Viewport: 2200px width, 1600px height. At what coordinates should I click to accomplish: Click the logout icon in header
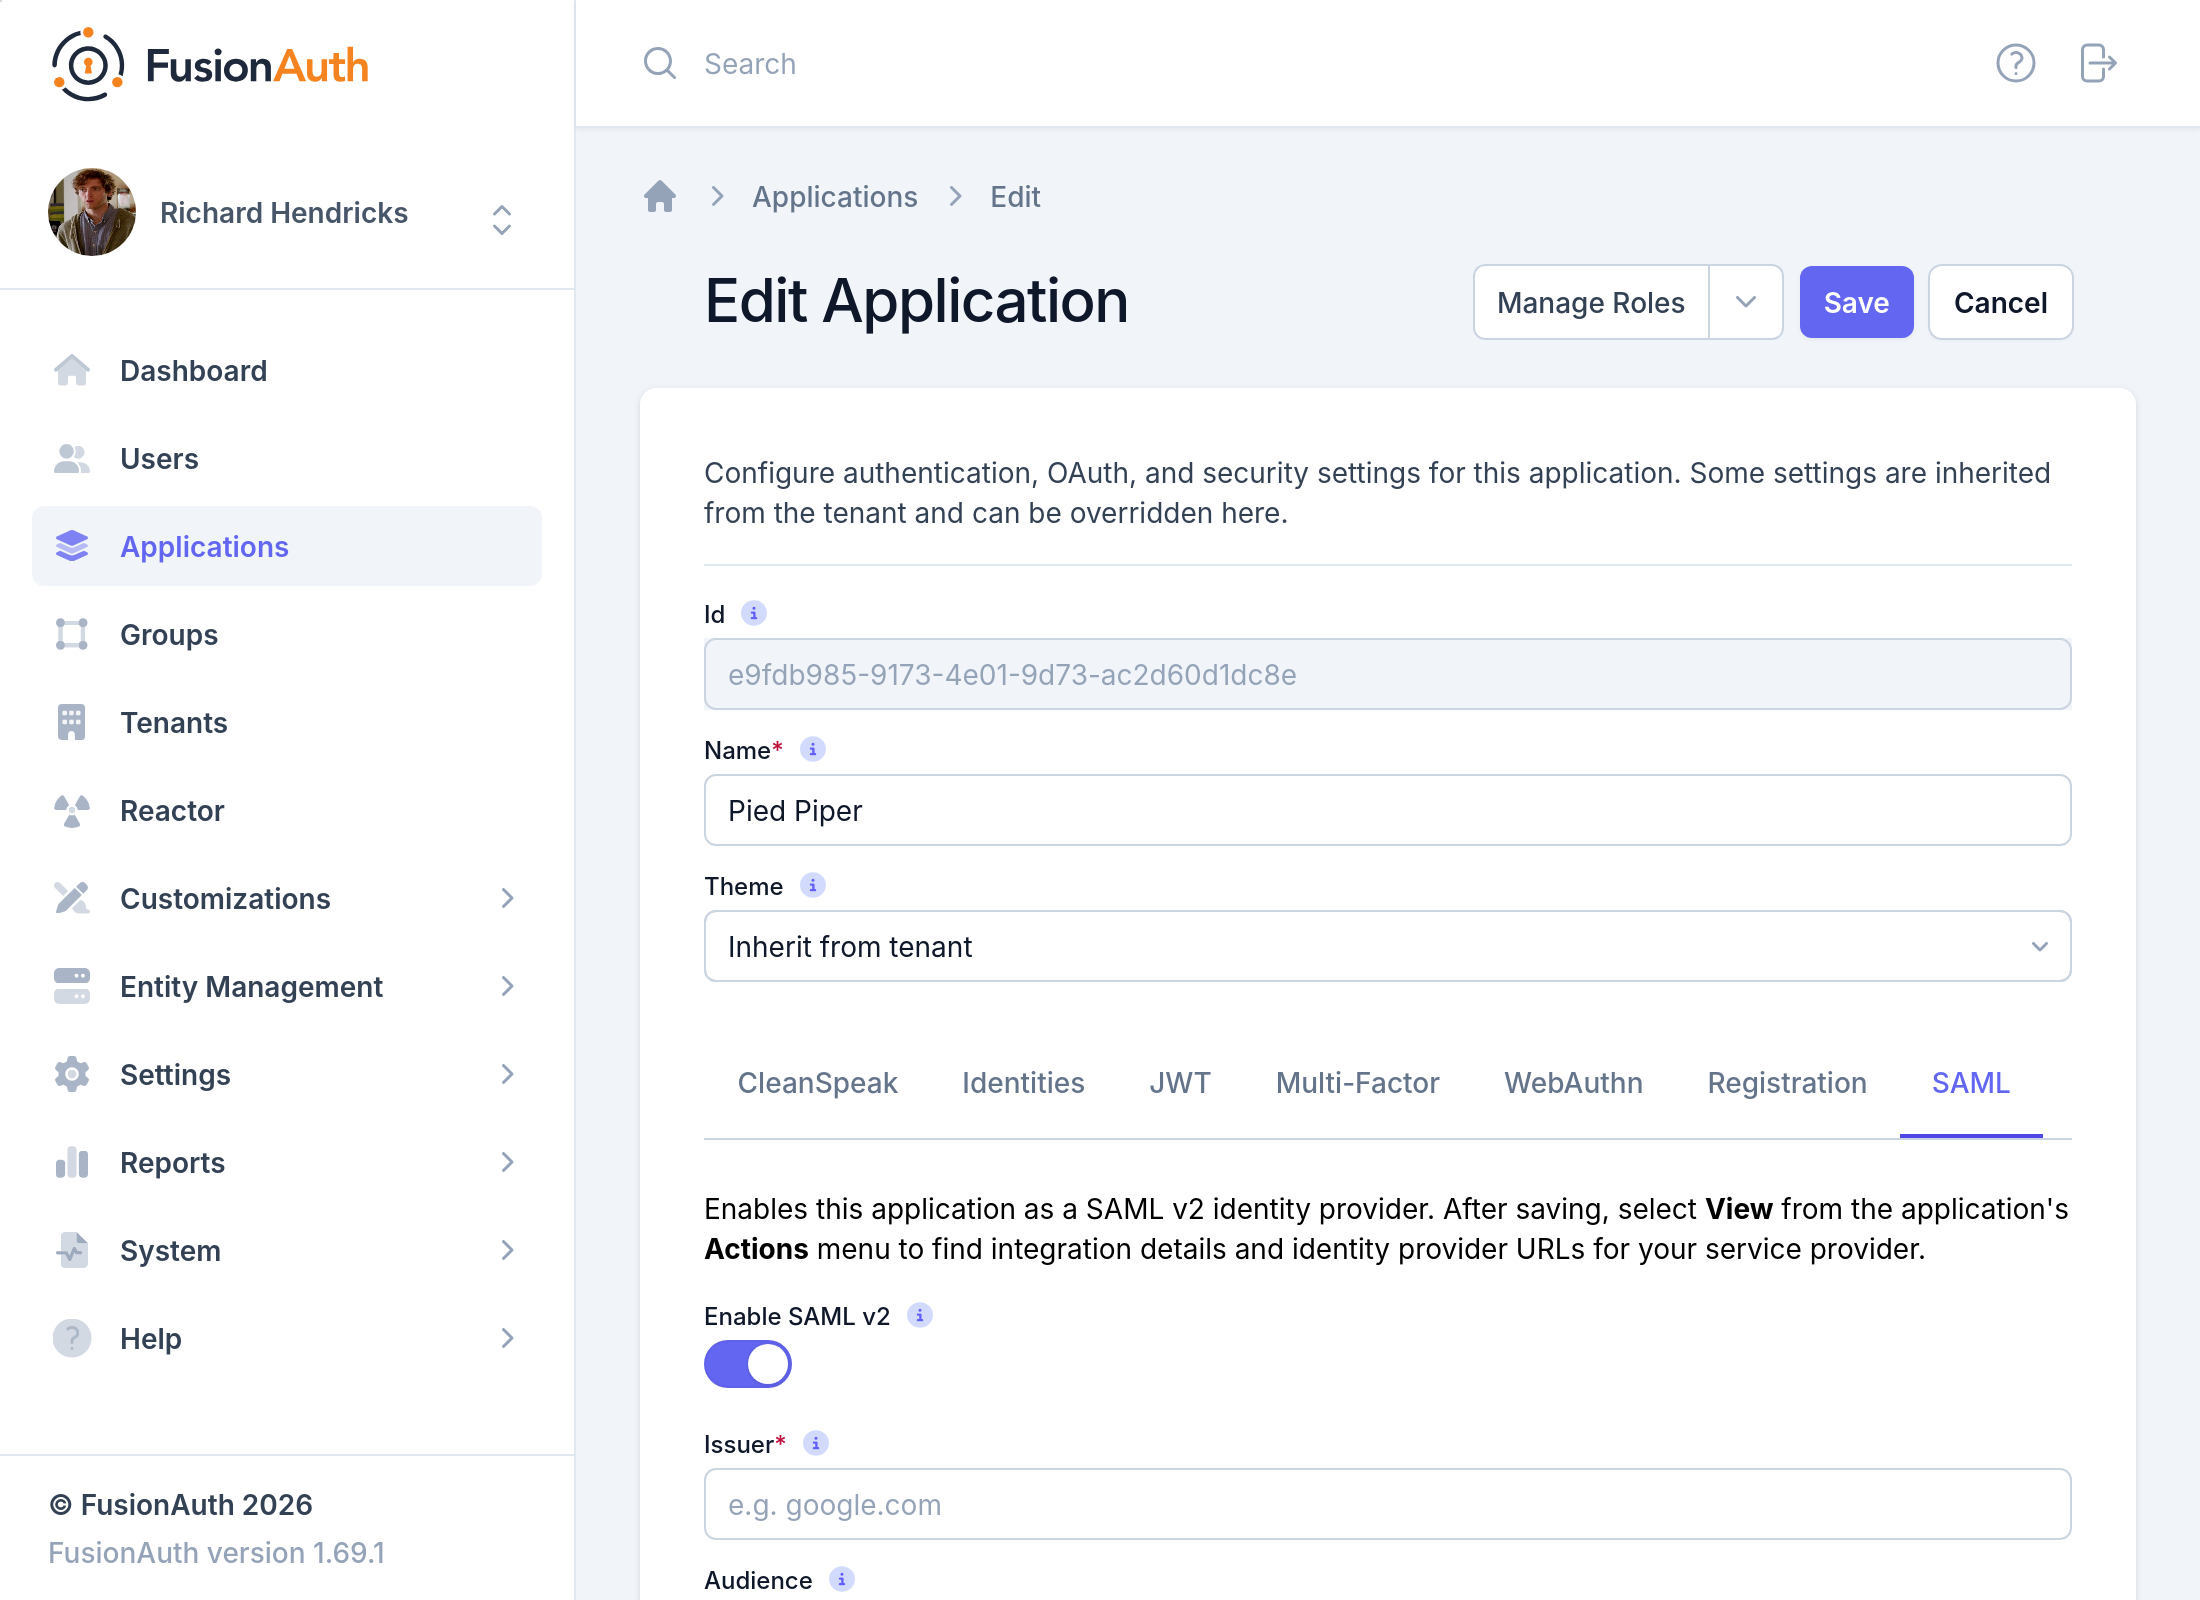[2098, 63]
